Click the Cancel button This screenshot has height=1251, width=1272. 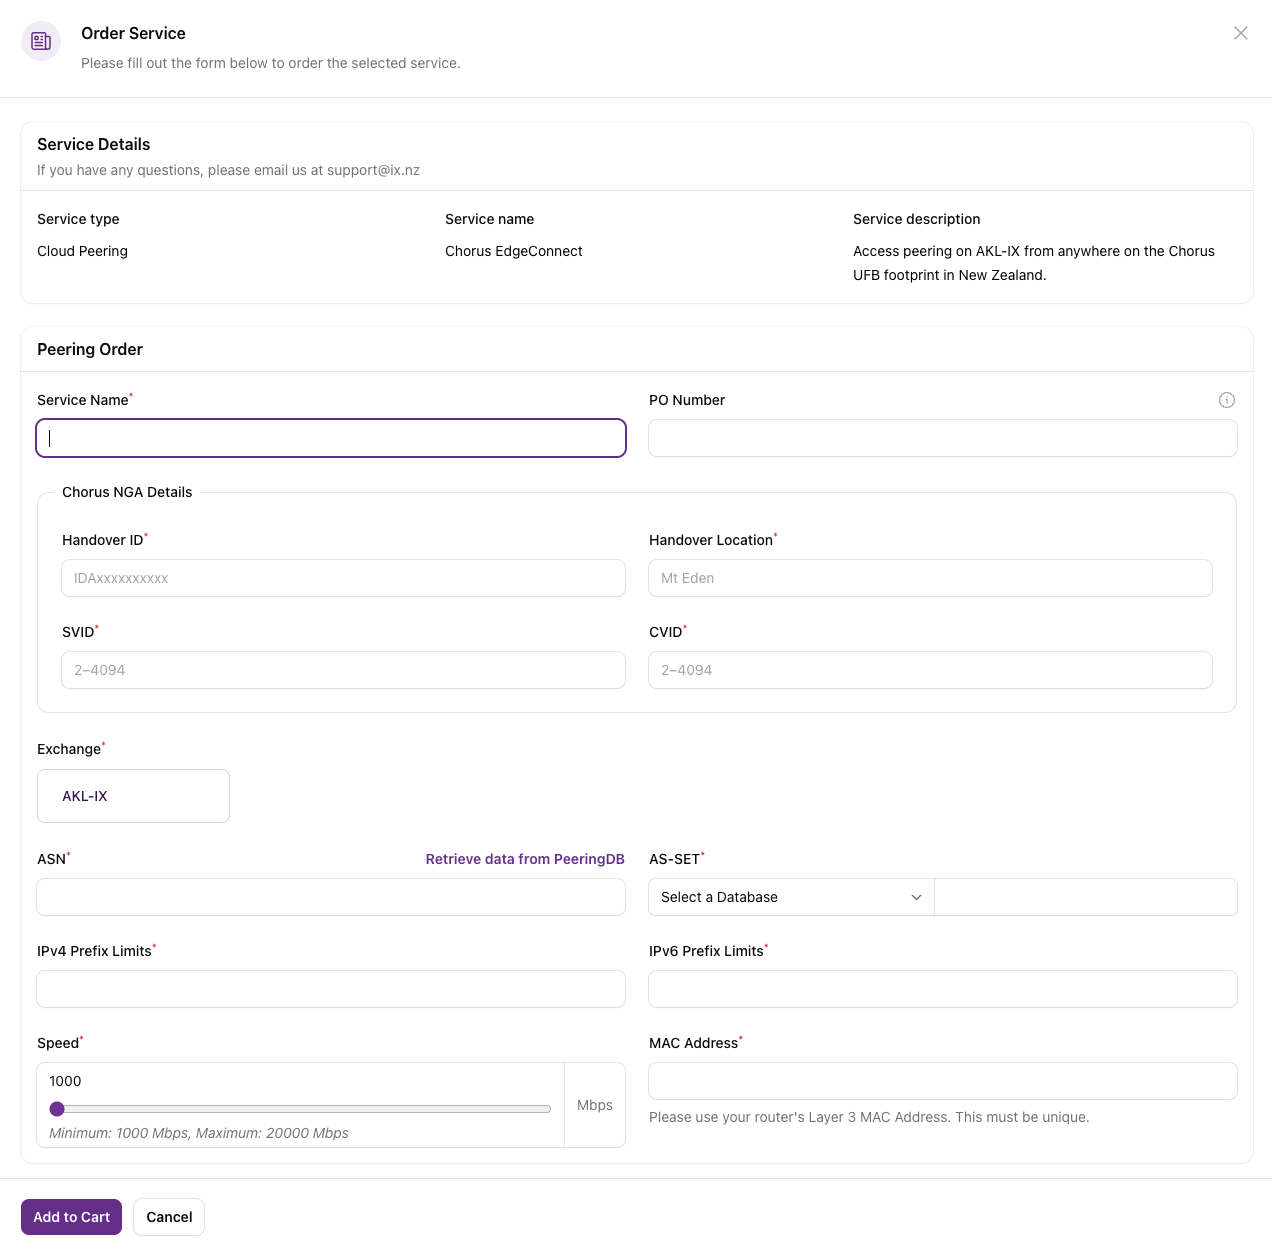[169, 1217]
